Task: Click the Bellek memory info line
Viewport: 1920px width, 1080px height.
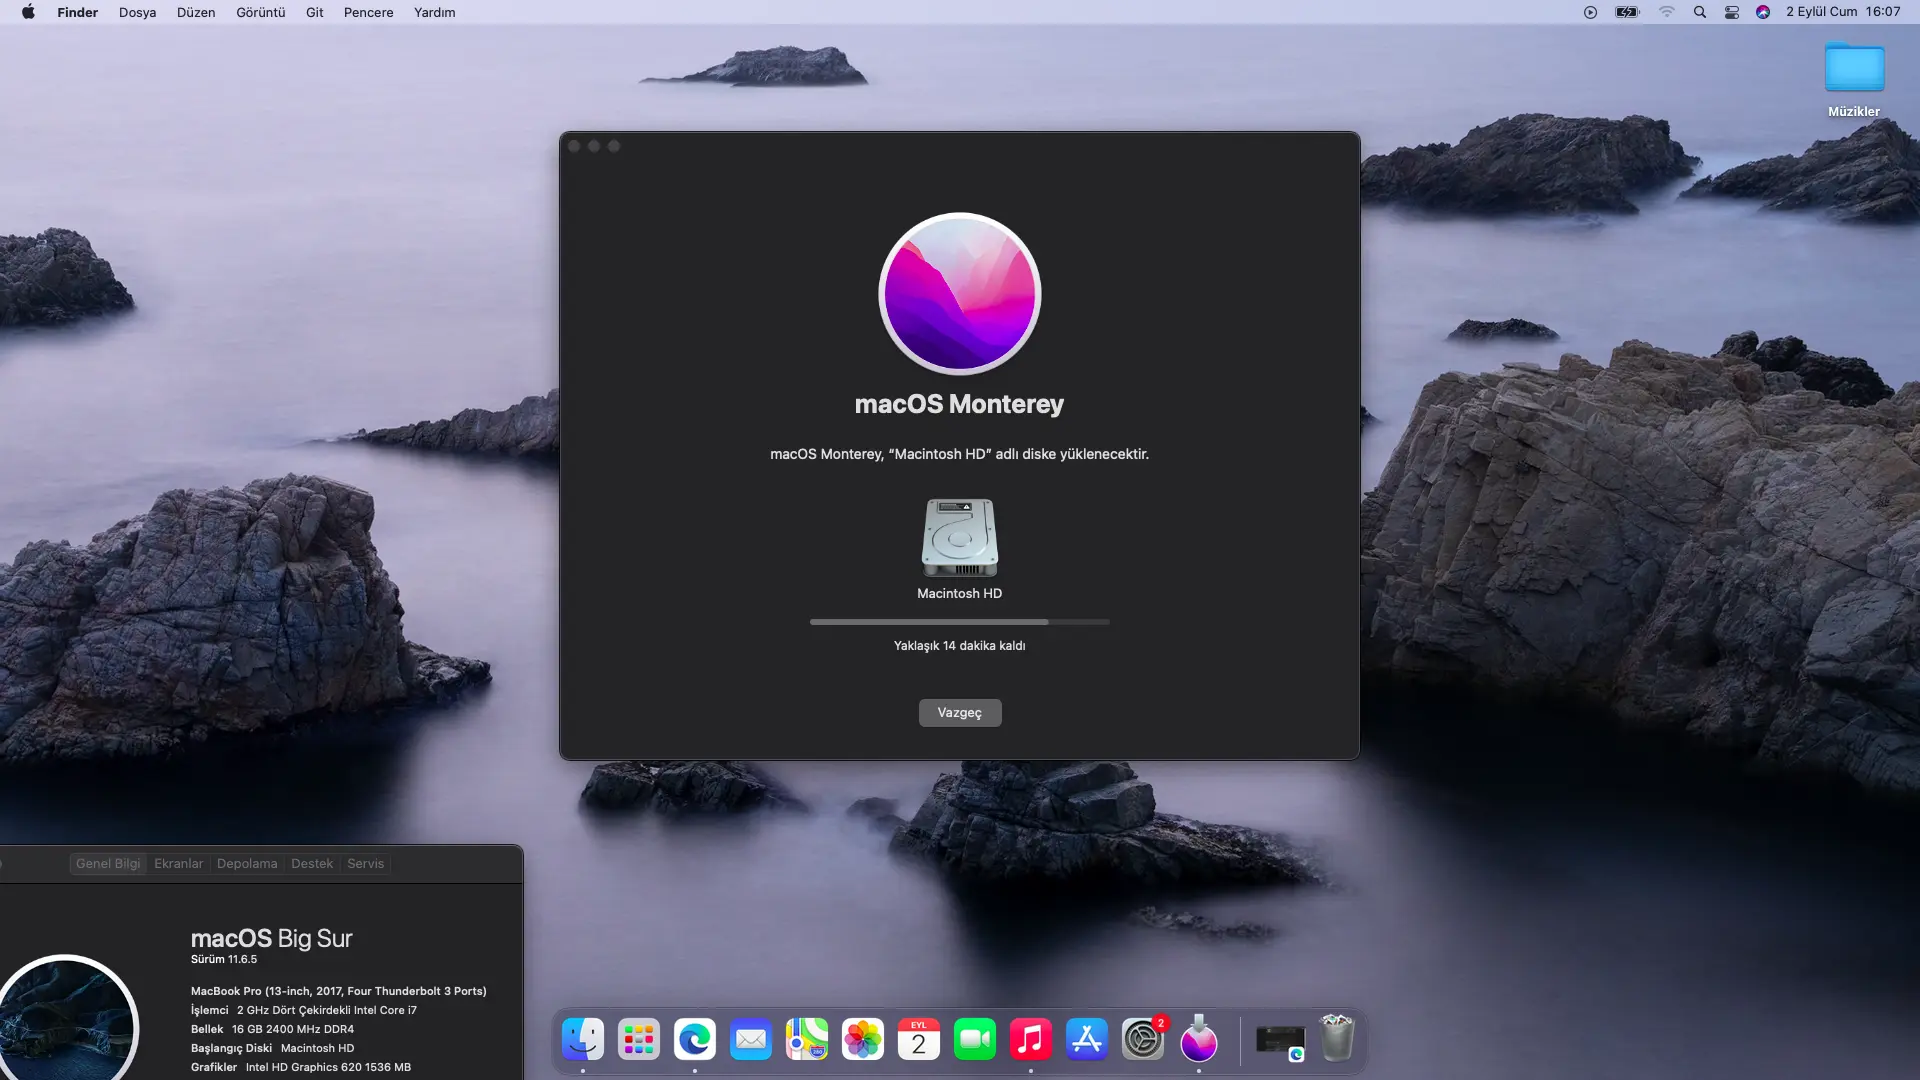Action: [x=272, y=1029]
